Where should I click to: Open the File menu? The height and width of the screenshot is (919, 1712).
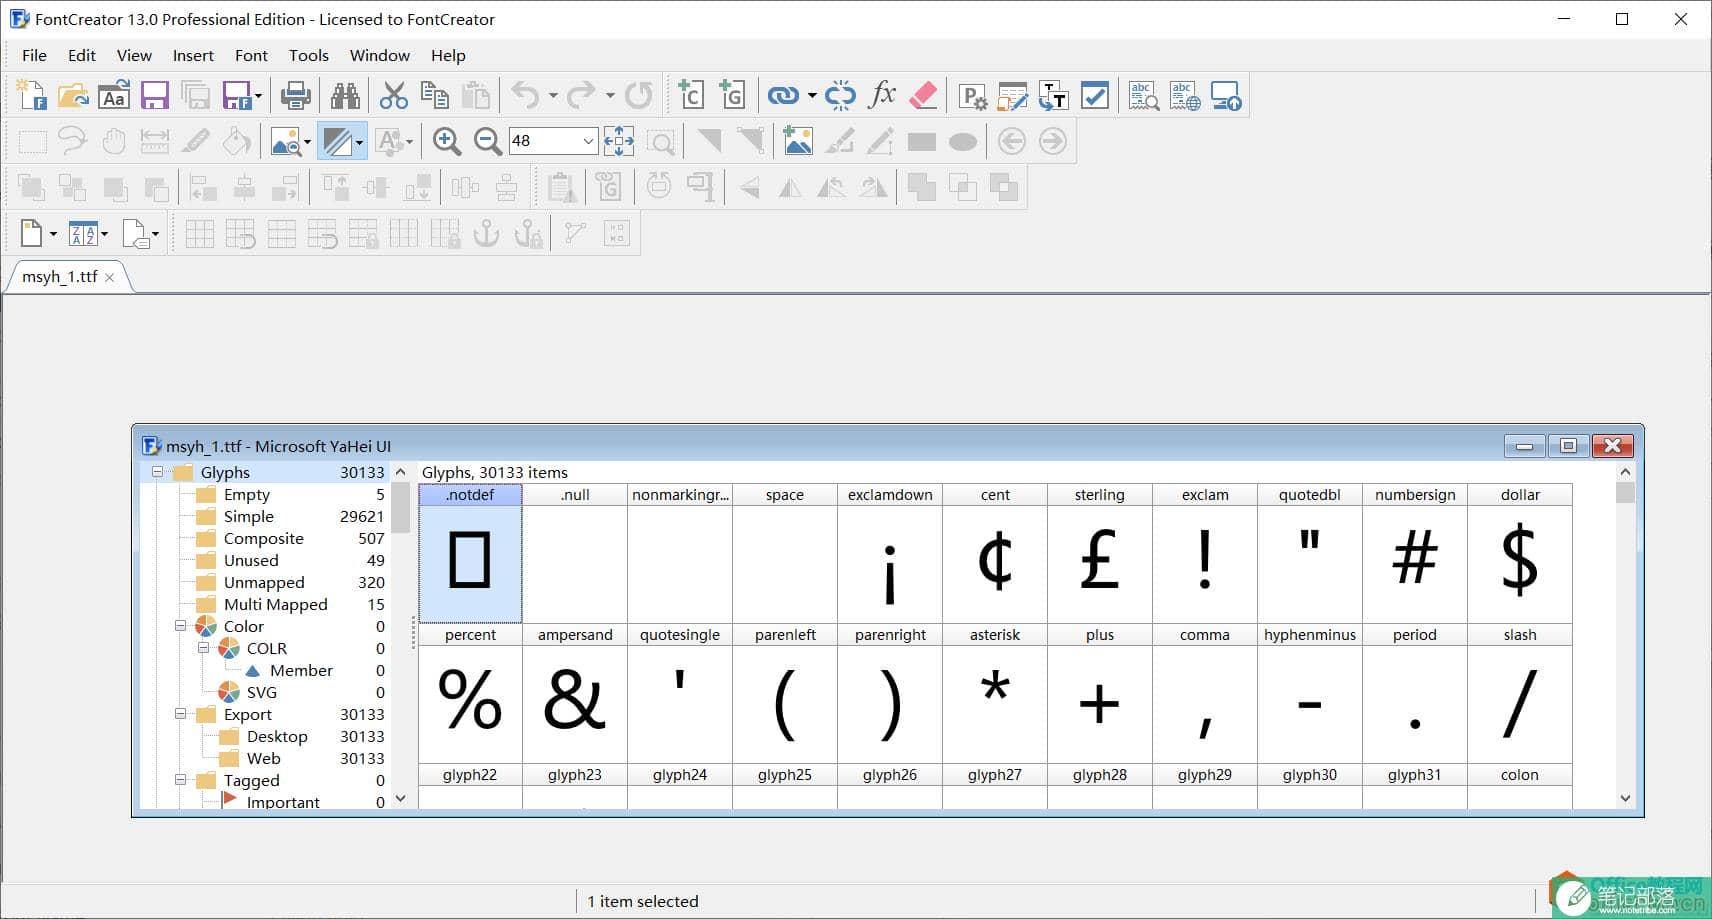[x=34, y=55]
